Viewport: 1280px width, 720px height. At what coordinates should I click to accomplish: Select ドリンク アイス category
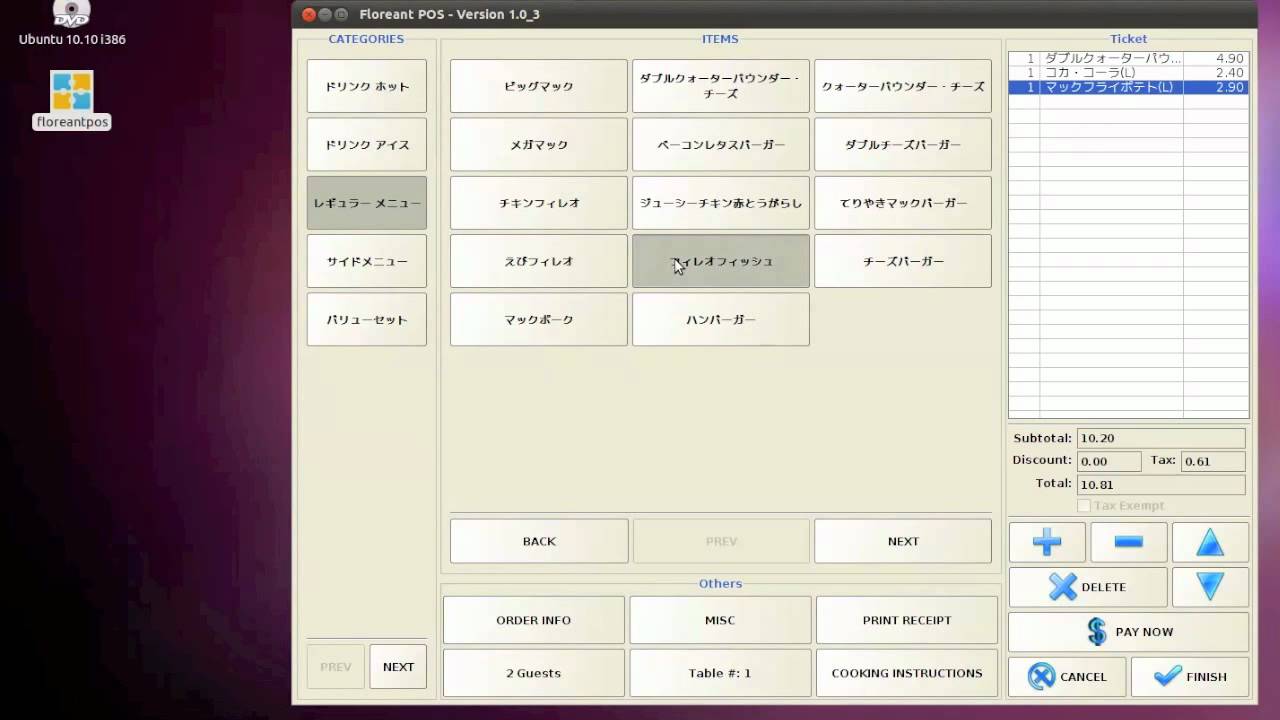(367, 145)
